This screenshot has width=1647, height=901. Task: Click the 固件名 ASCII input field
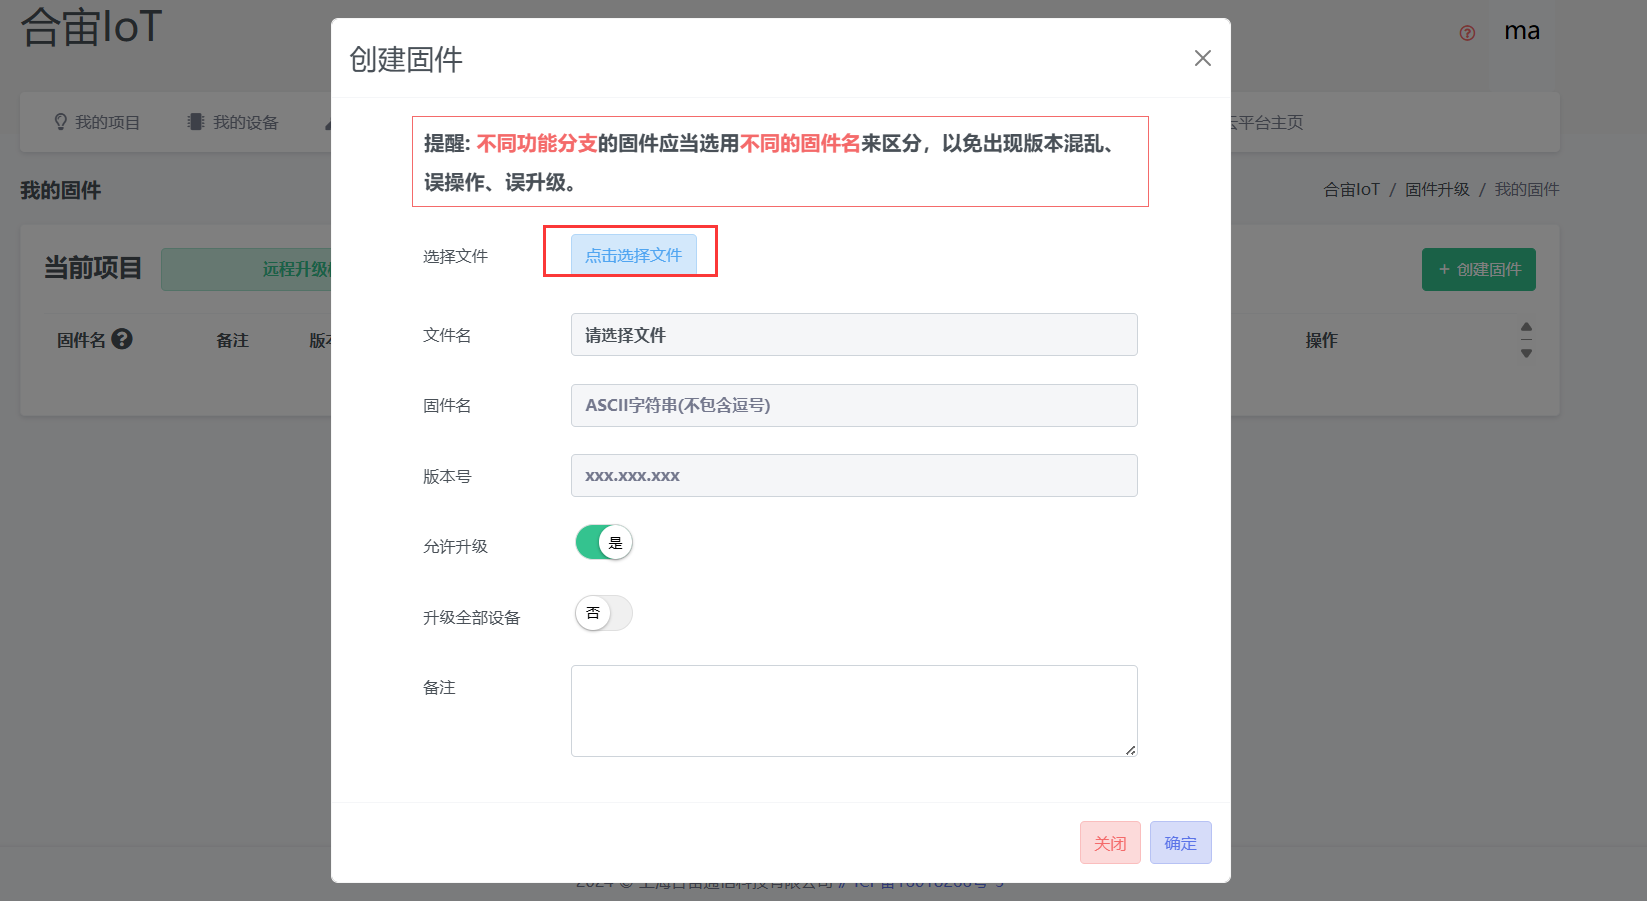coord(854,405)
